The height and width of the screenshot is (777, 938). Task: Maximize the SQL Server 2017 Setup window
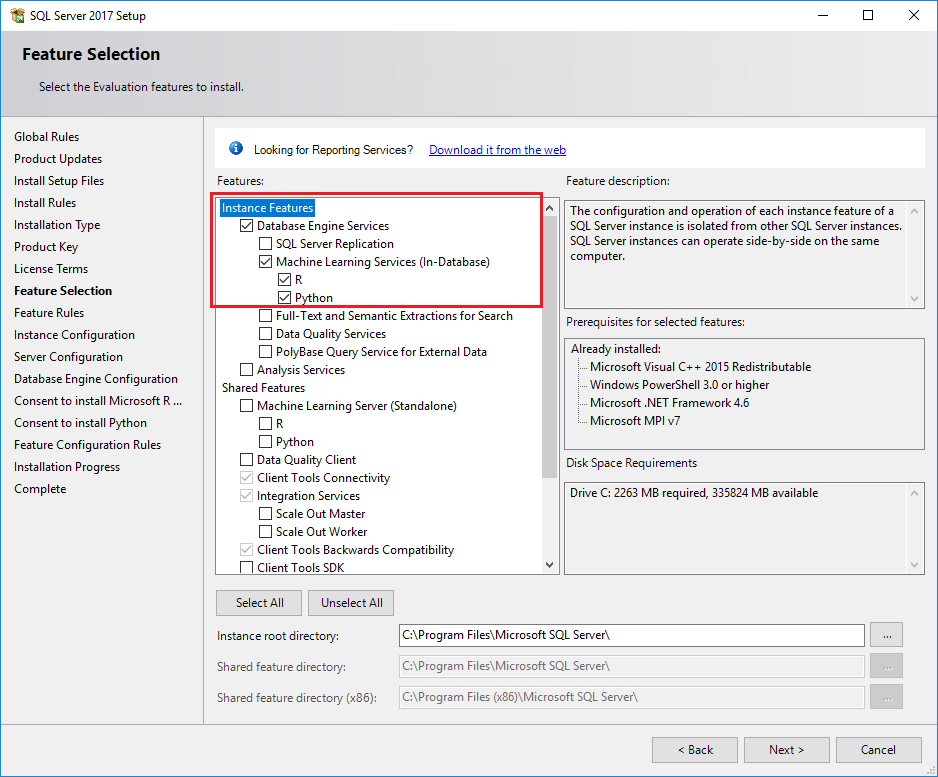tap(868, 15)
